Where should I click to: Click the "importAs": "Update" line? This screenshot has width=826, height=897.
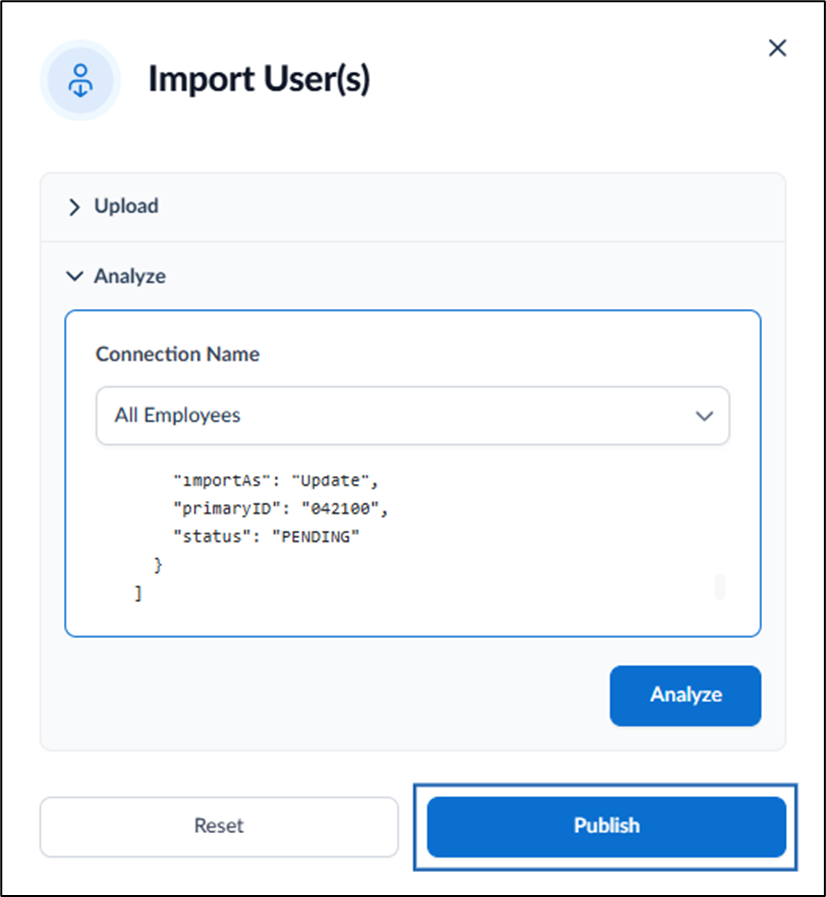click(x=276, y=481)
